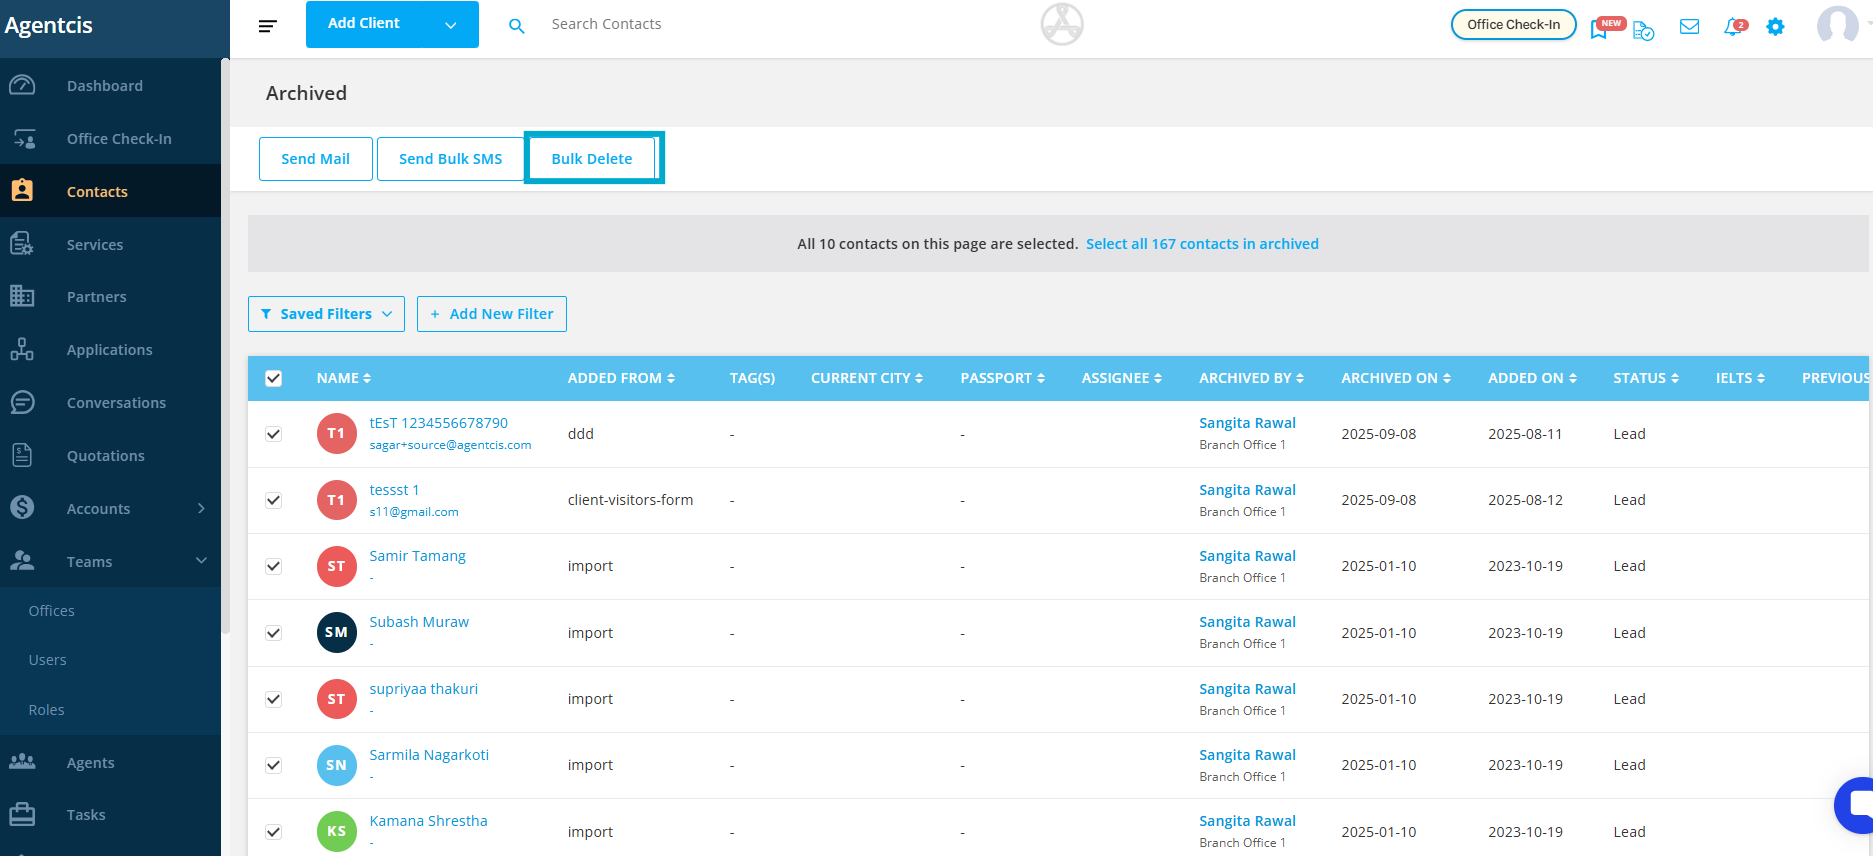The width and height of the screenshot is (1873, 856).
Task: Sort by the ADDED FROM column
Action: pos(621,378)
